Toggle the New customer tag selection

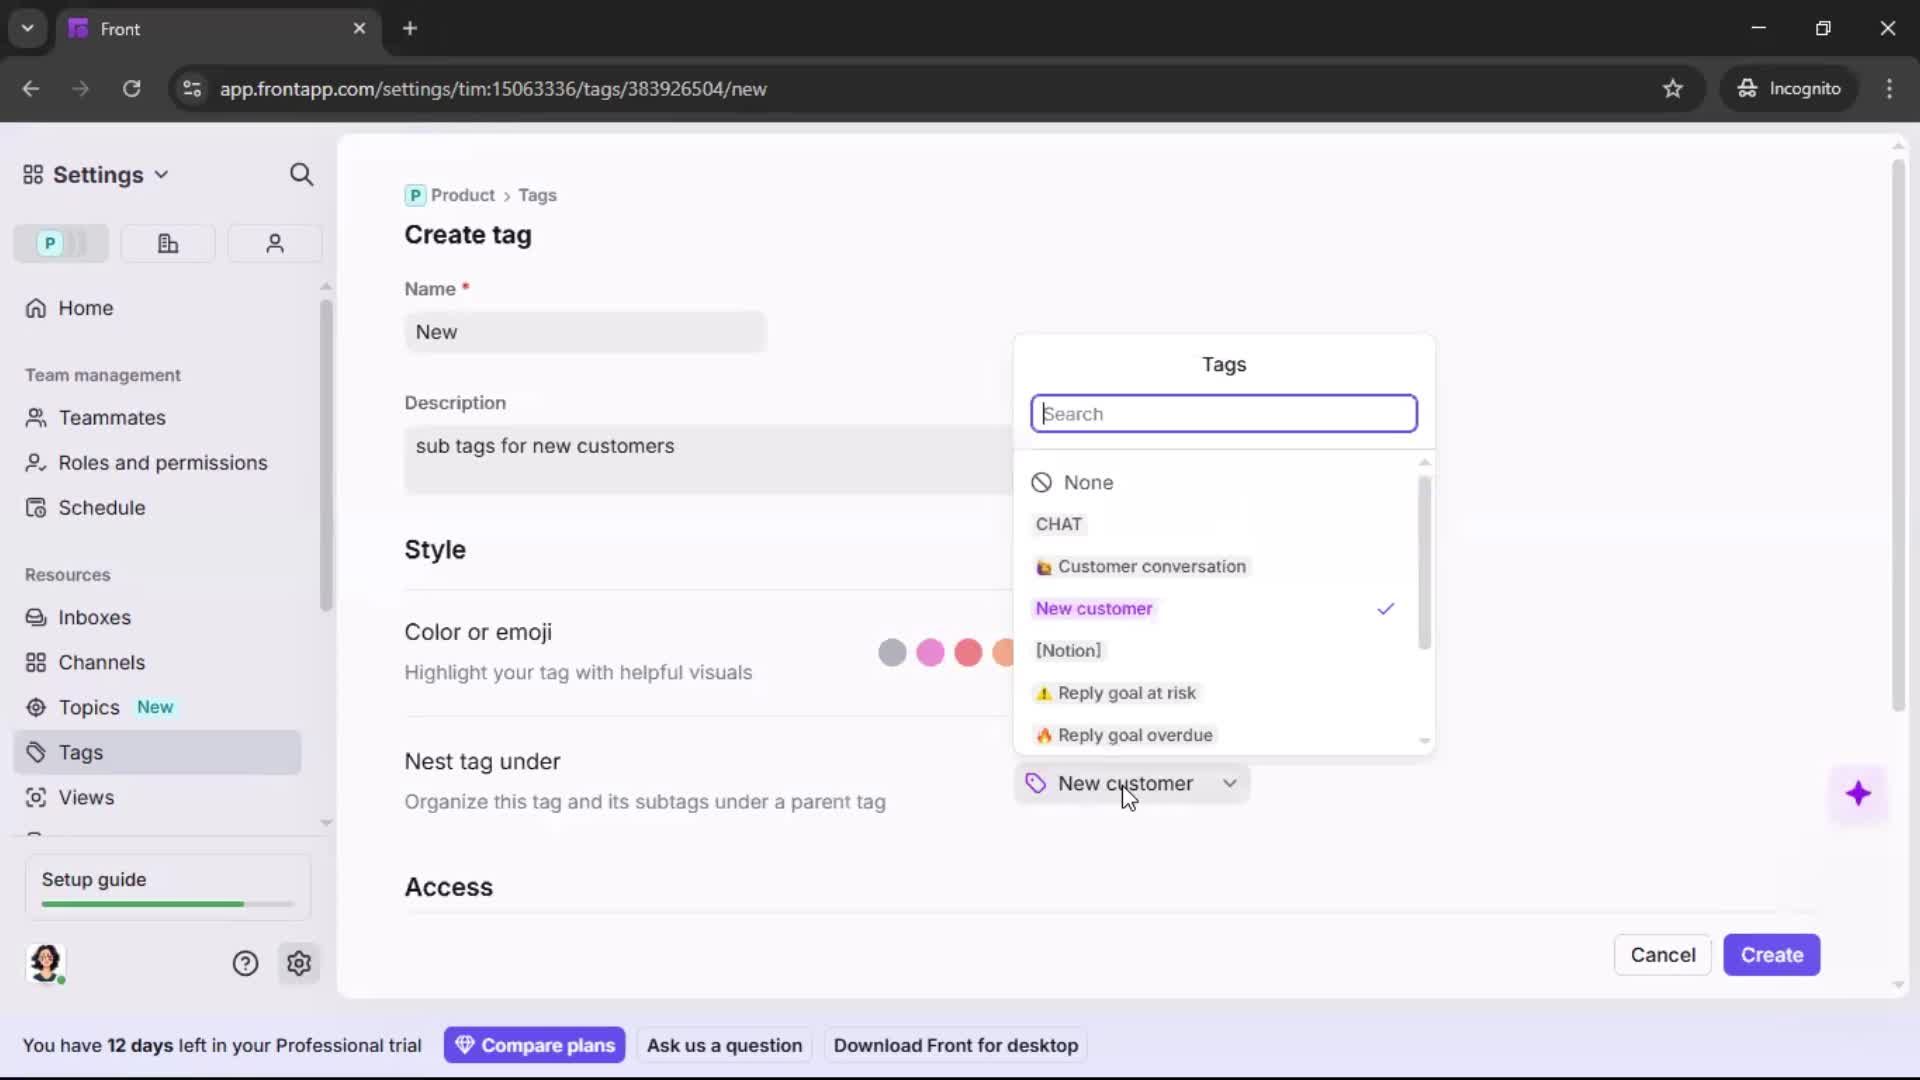[1094, 608]
